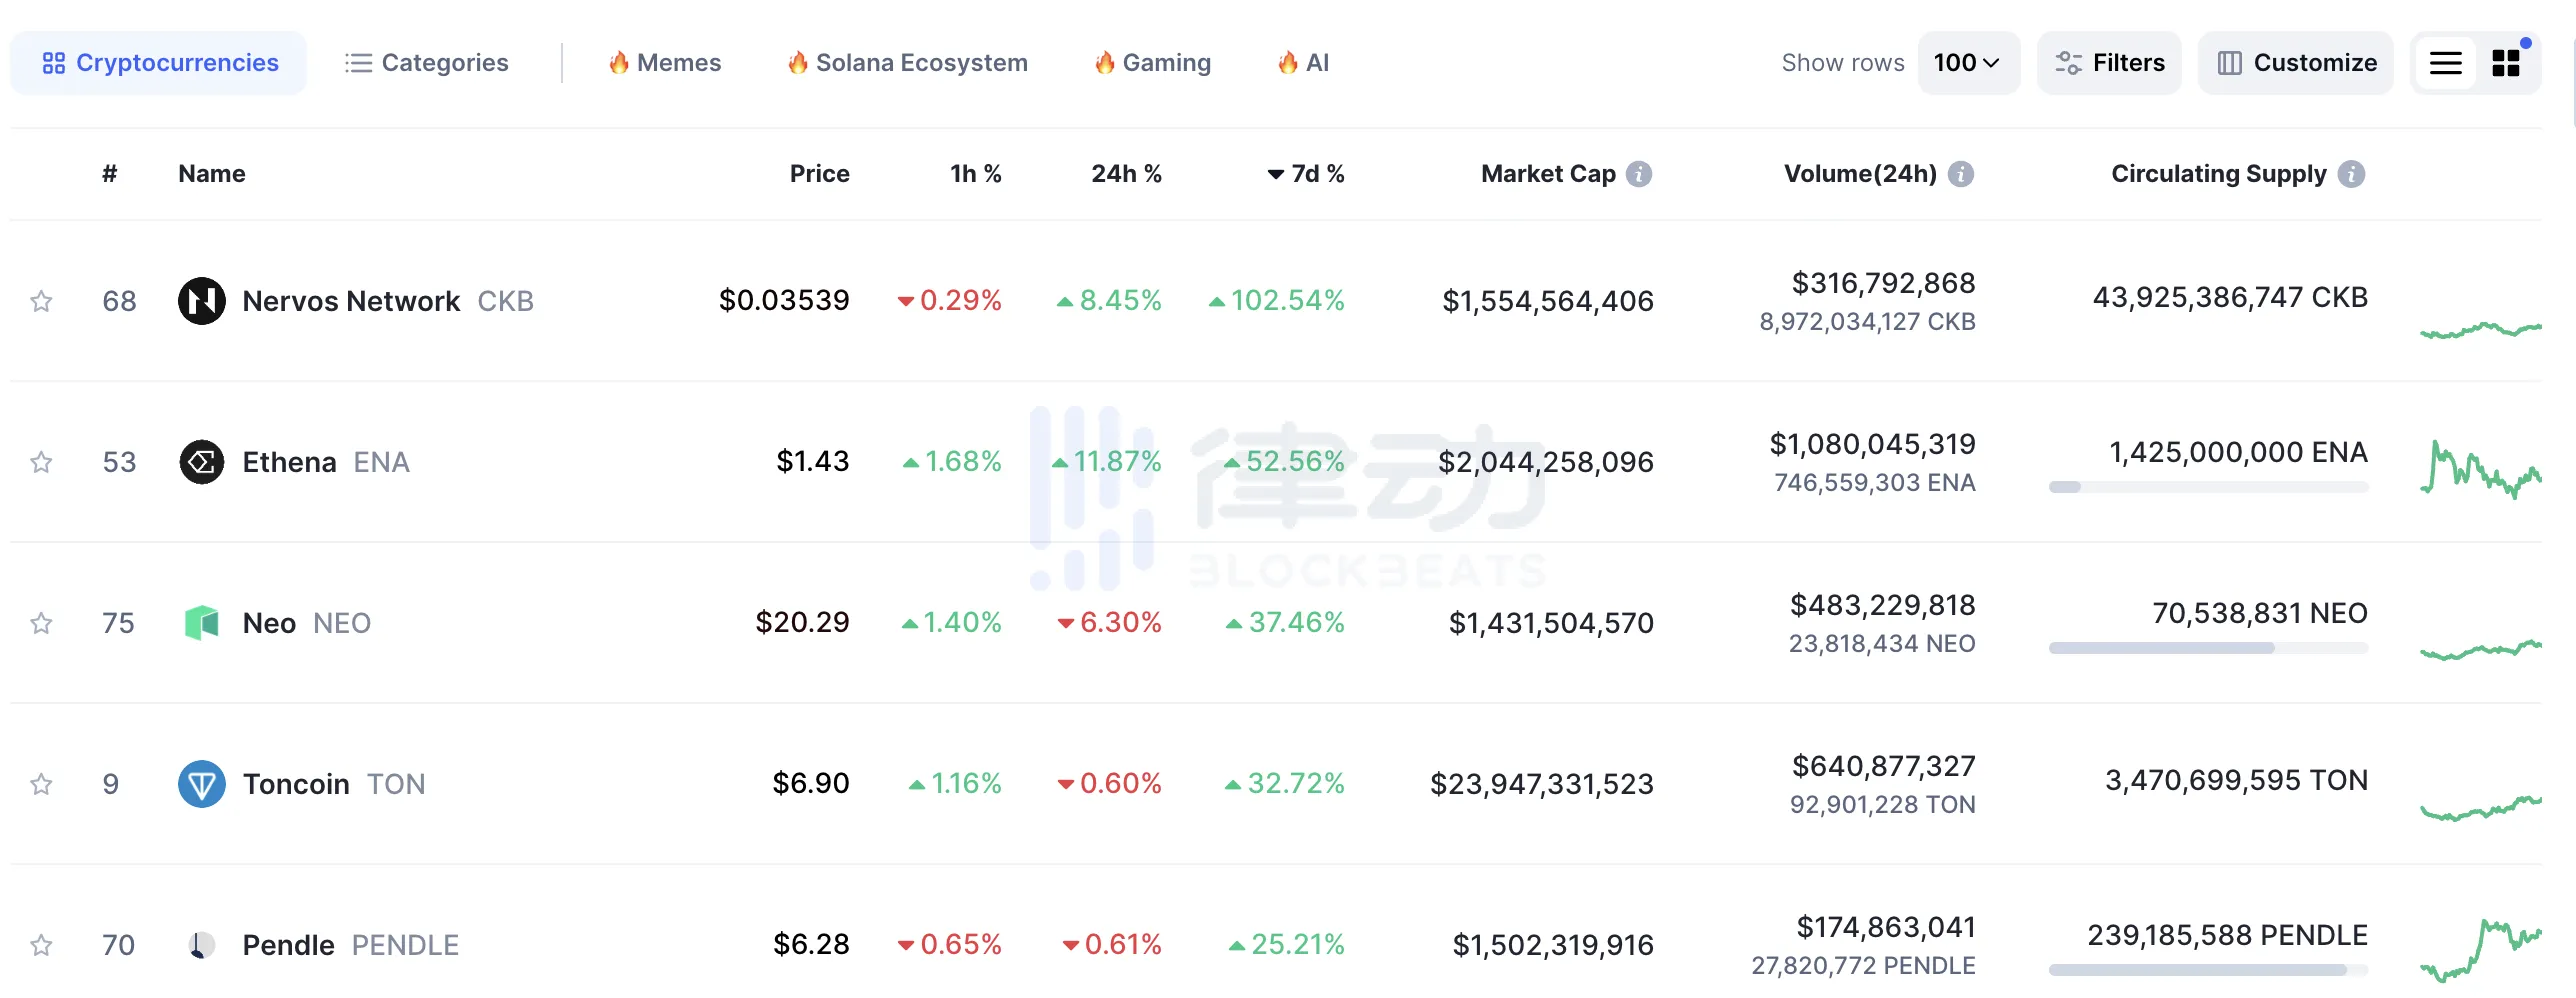Click the Nervos Network coin logo
Viewport: 2576px width, 998px height.
(201, 301)
